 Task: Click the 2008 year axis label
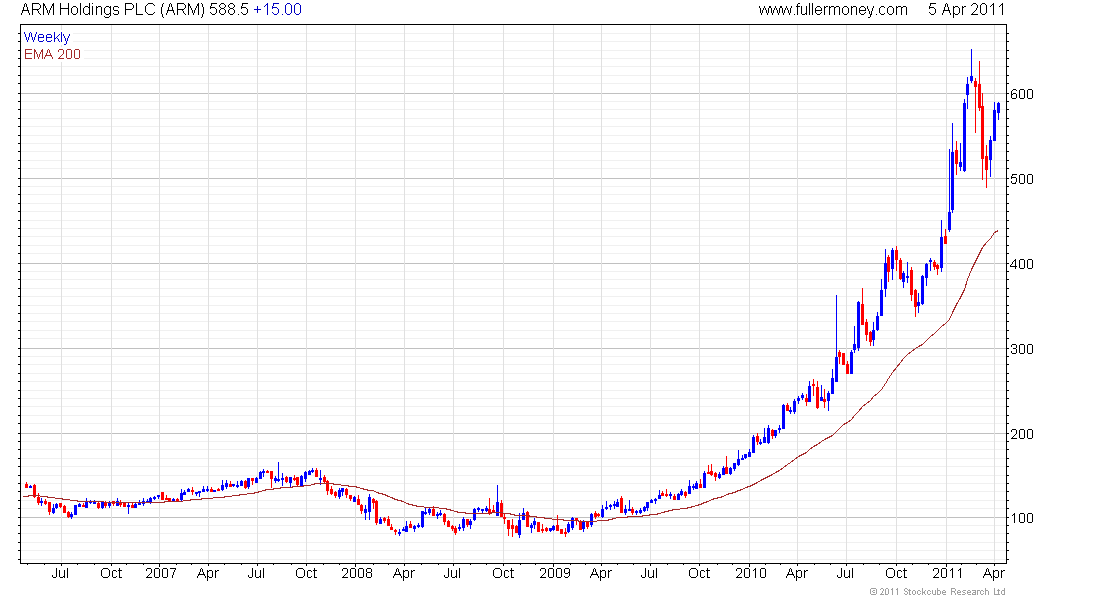[357, 573]
